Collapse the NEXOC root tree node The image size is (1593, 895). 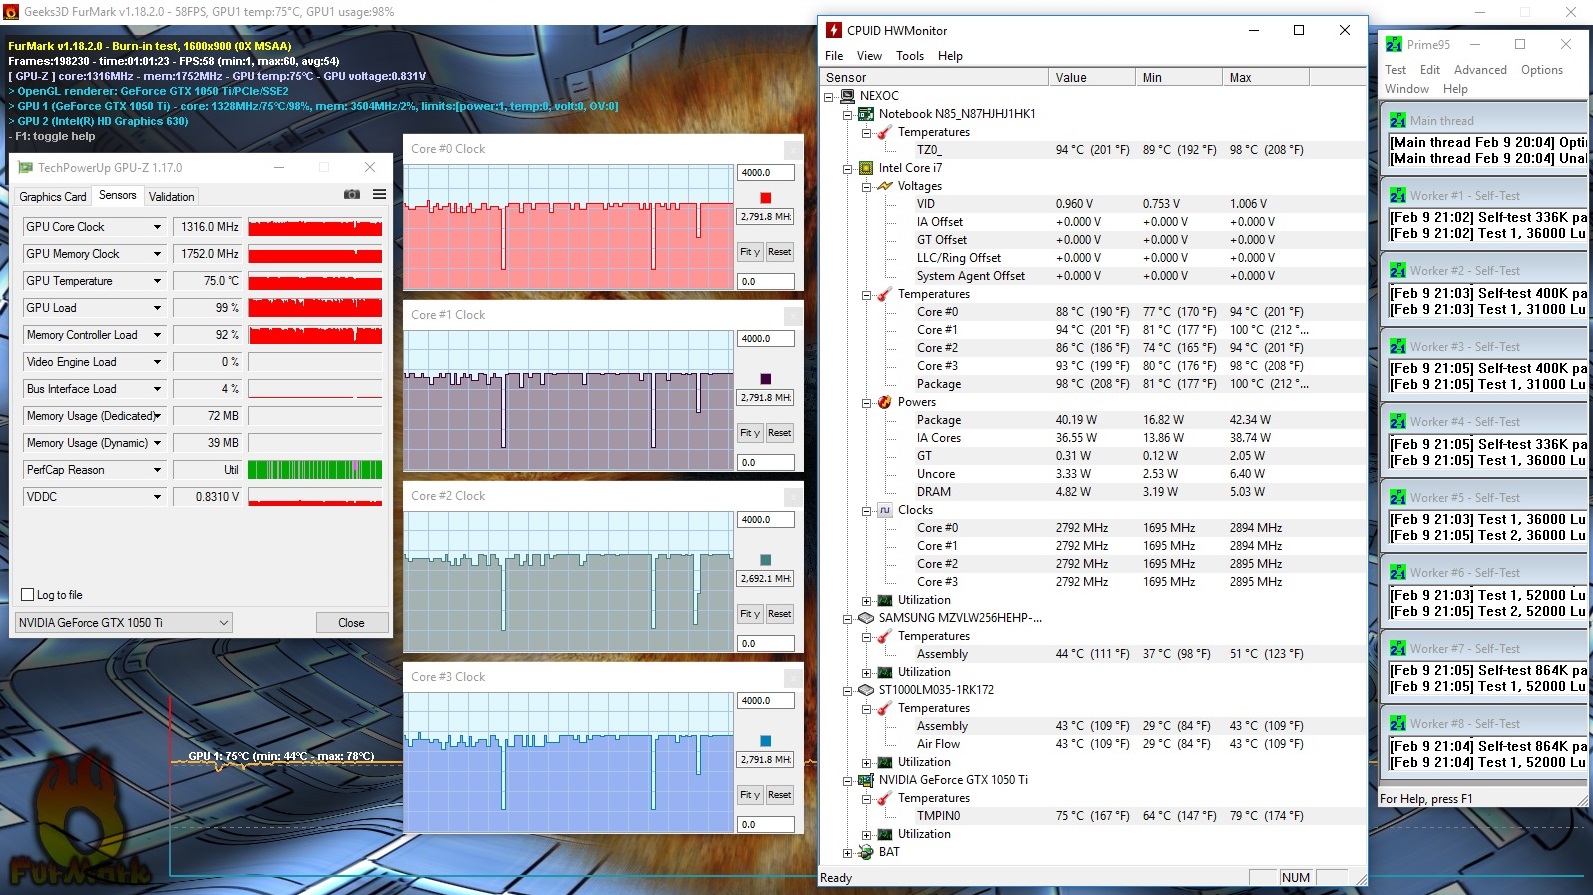click(x=829, y=97)
